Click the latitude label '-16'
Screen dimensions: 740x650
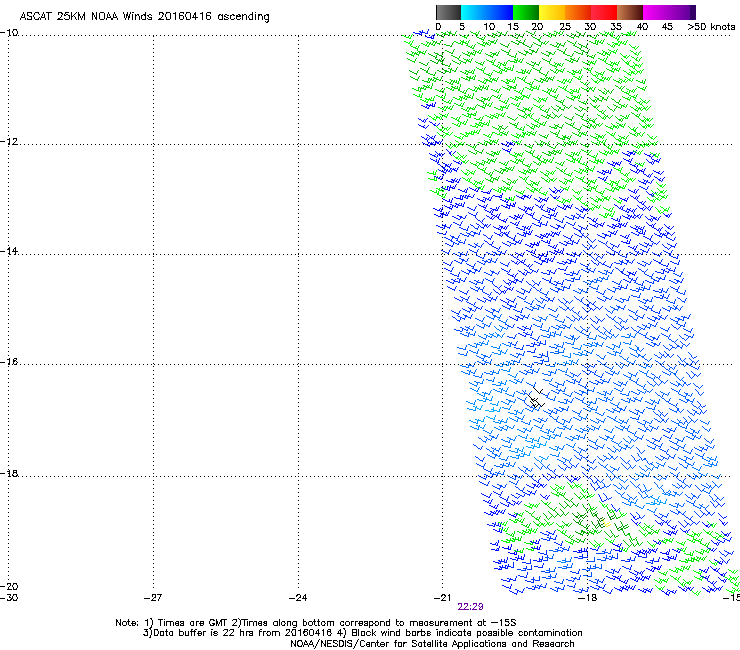pos(9,362)
